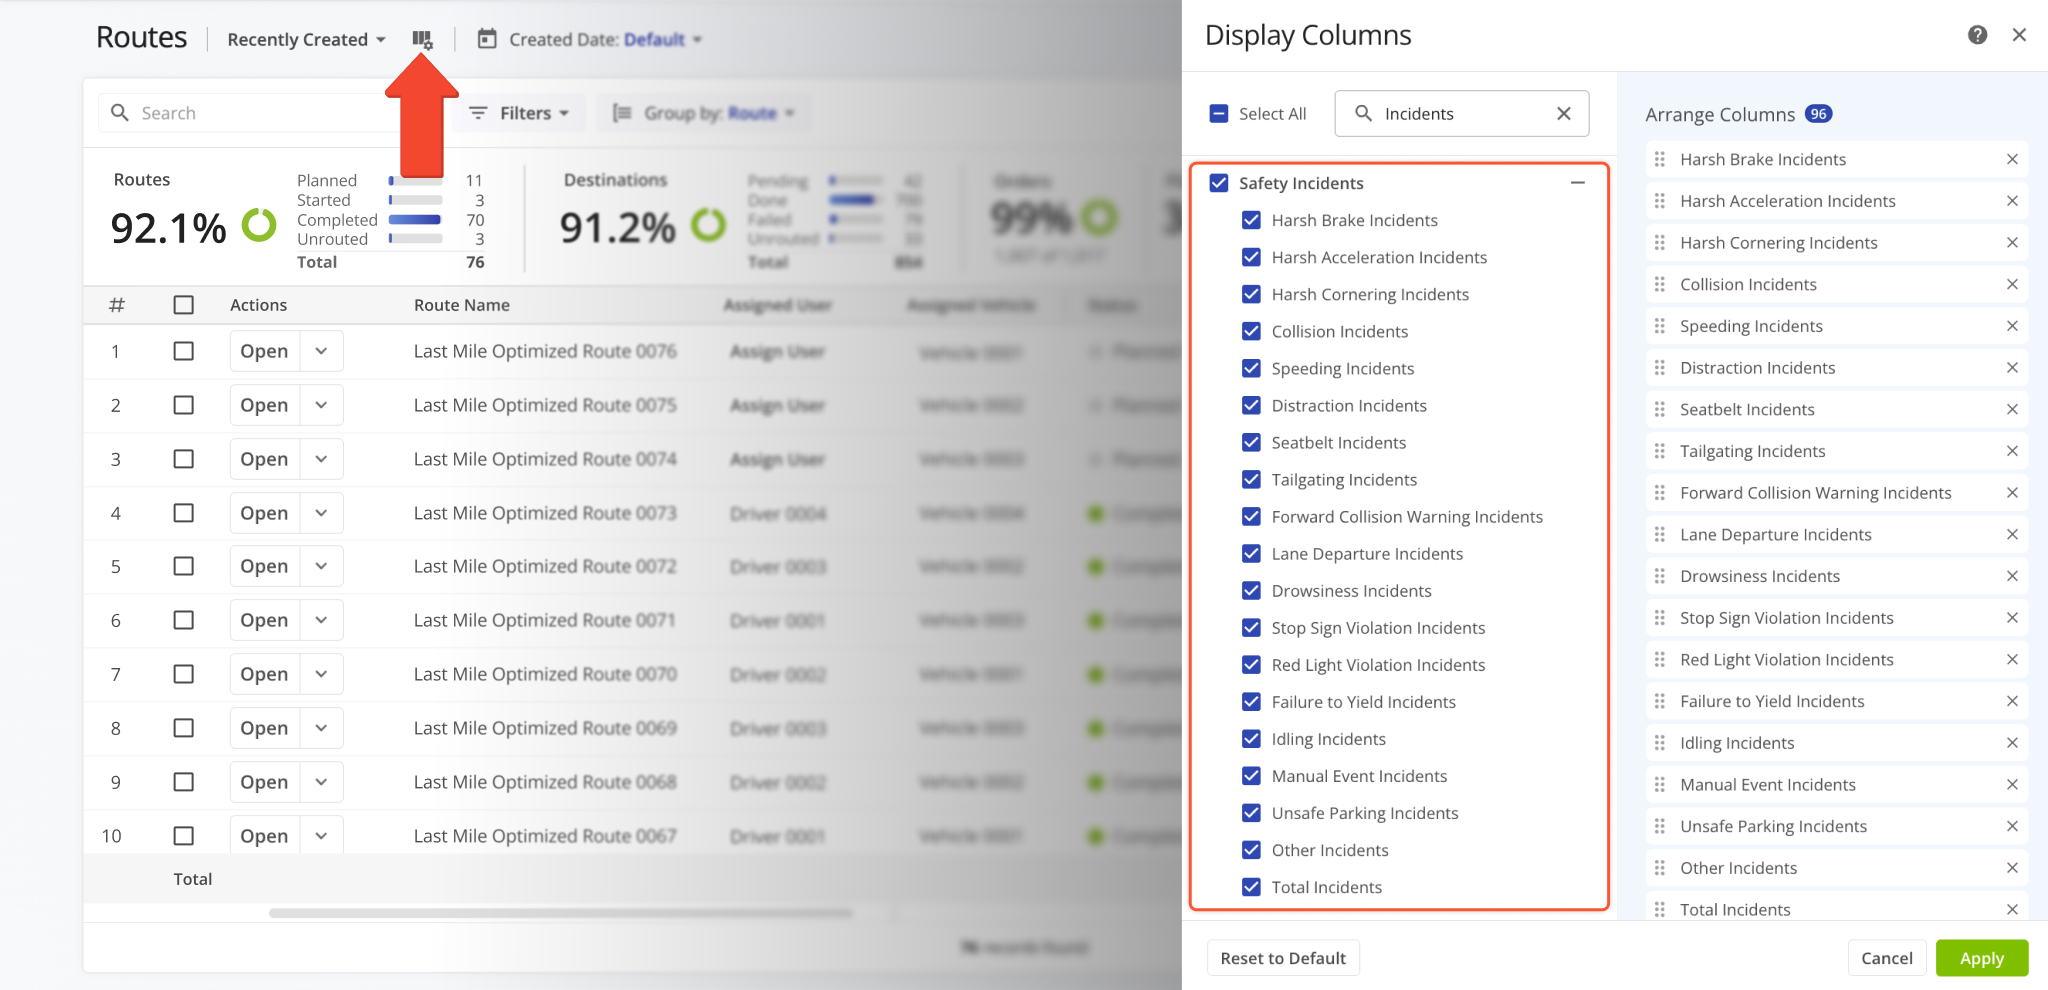Viewport: 2048px width, 990px height.
Task: Click the Routes completion progress ring
Action: click(259, 225)
